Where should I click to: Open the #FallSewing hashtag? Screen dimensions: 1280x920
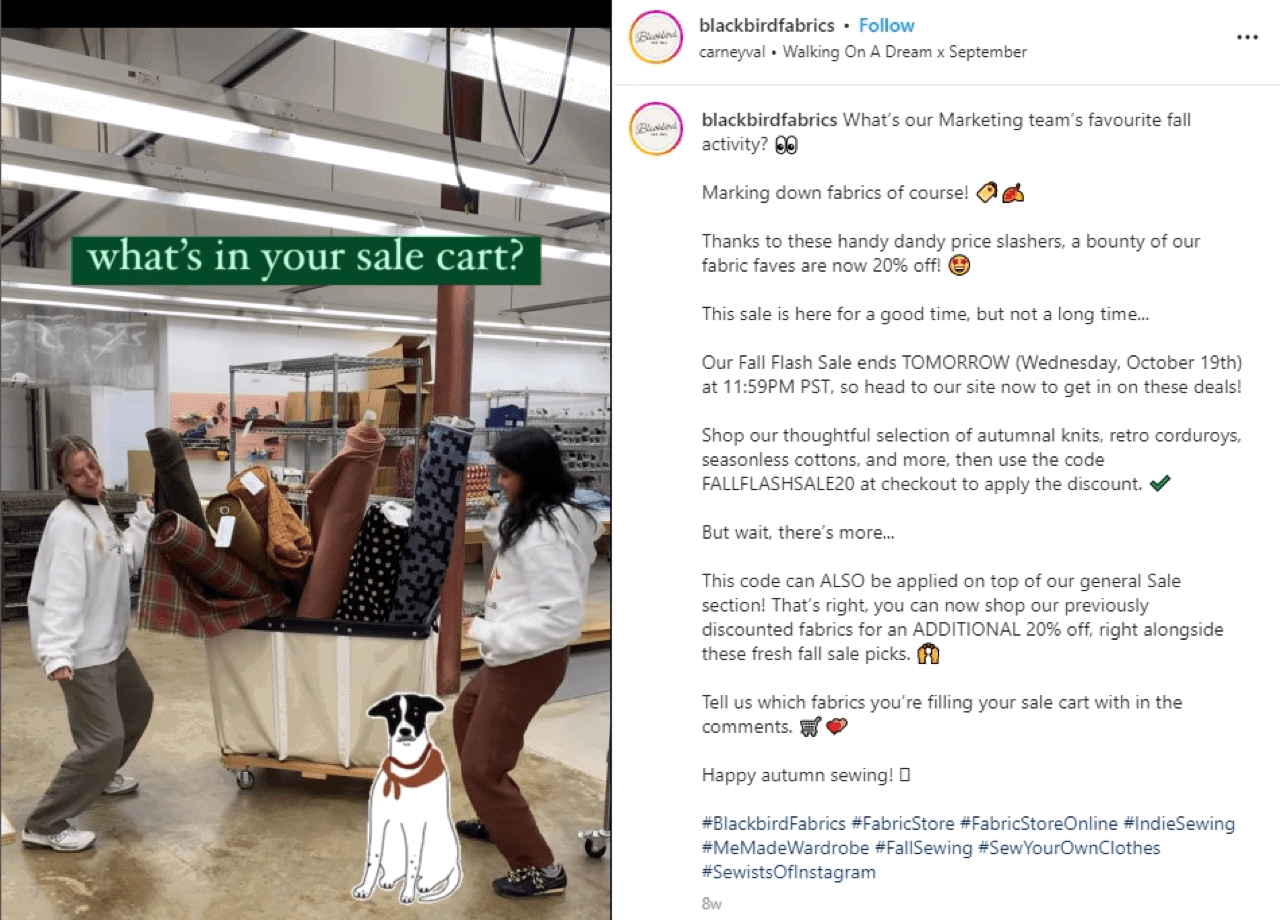pyautogui.click(x=924, y=848)
